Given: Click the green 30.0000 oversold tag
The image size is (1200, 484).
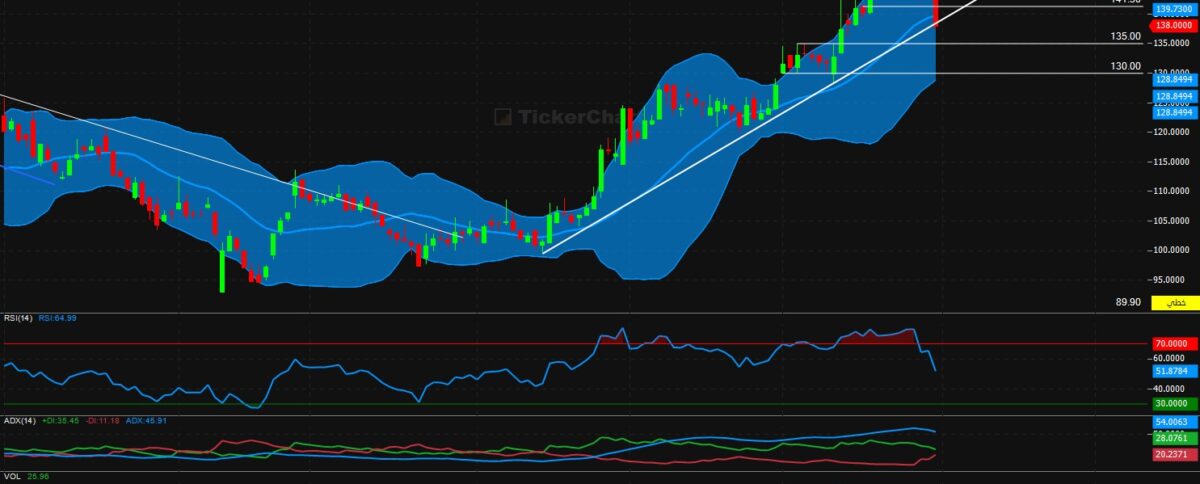Looking at the screenshot, I should (1175, 404).
